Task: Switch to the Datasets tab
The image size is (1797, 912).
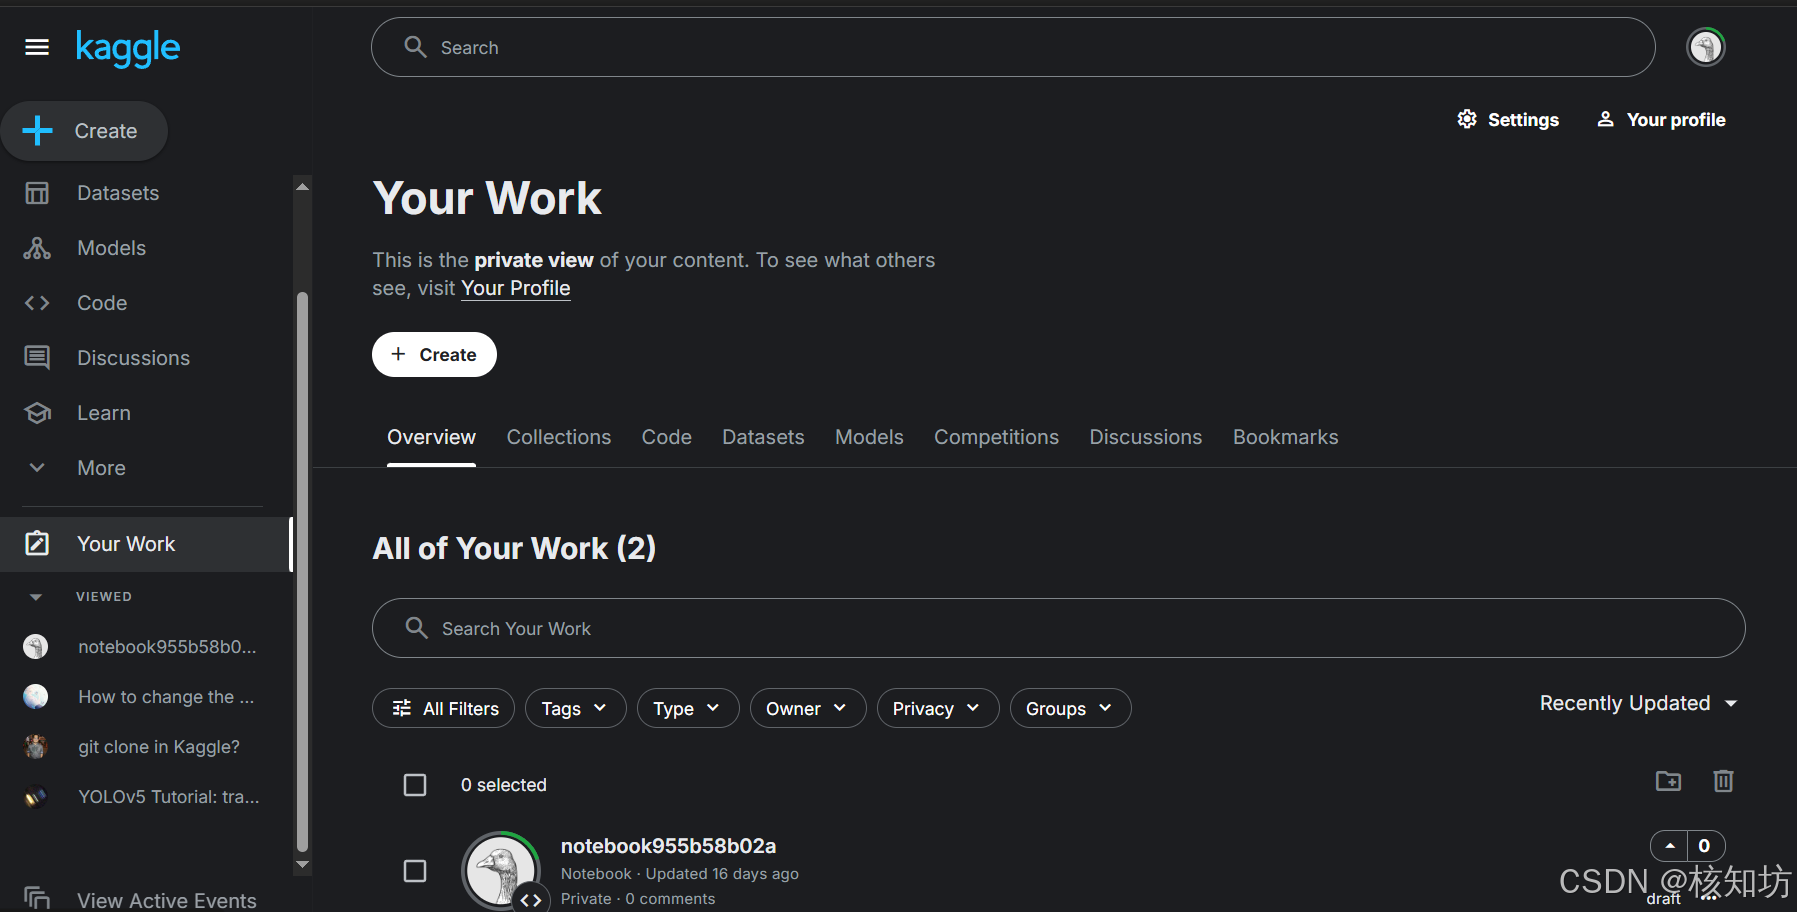Action: (x=763, y=437)
